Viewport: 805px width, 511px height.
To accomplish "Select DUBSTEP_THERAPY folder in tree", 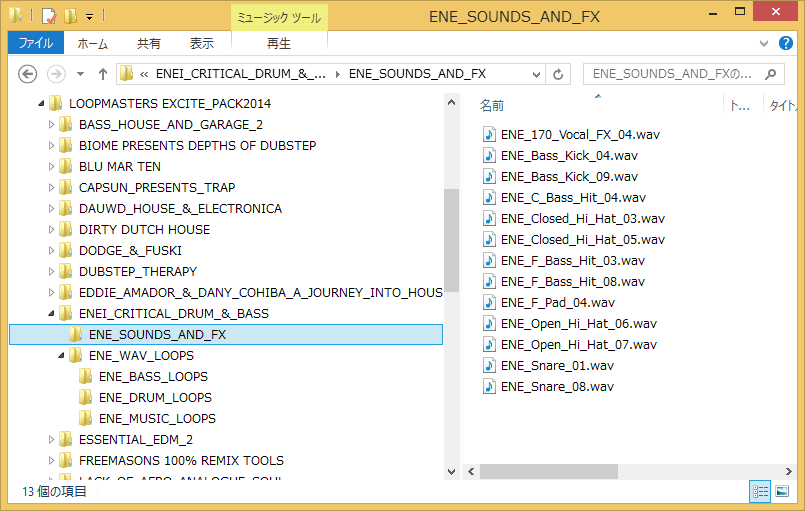I will (x=138, y=272).
